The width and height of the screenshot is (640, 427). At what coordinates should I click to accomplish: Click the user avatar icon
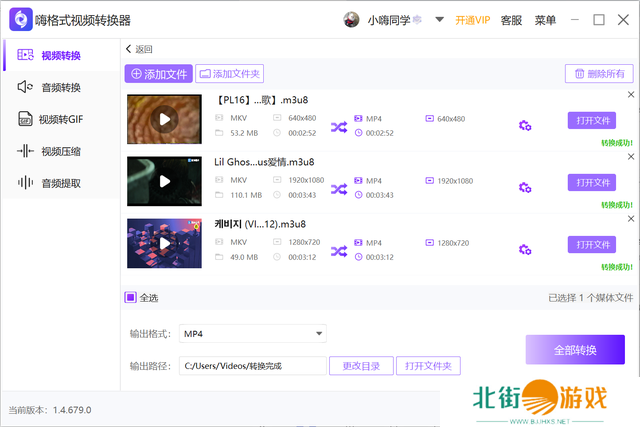coord(351,20)
